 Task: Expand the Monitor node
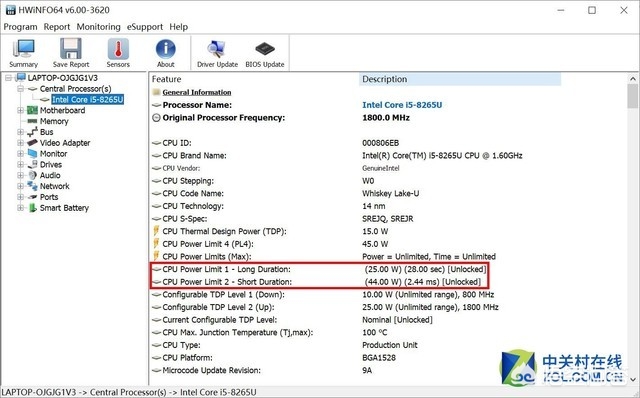tap(20, 153)
